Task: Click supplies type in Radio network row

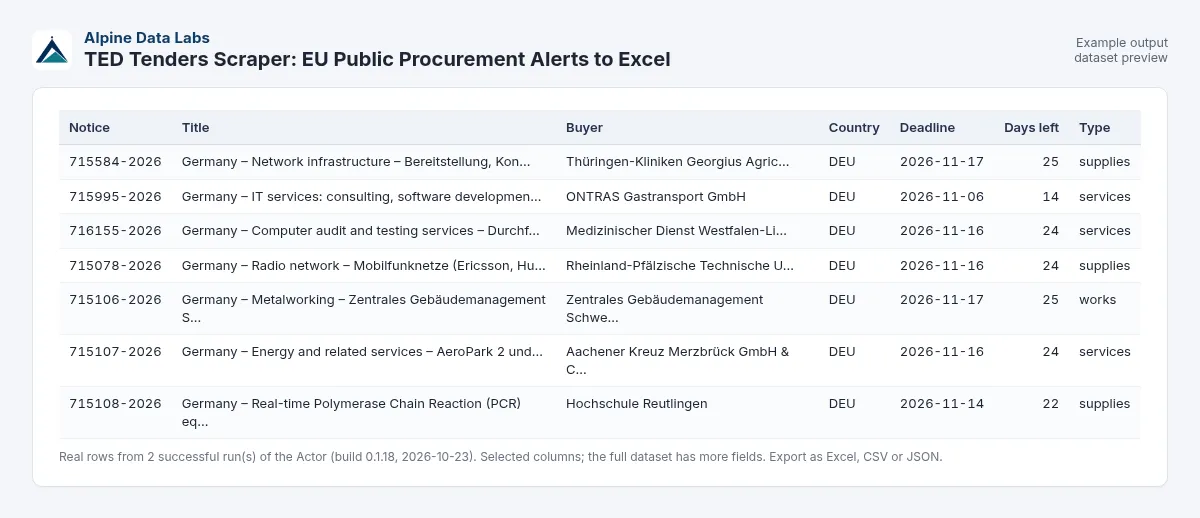Action: click(x=1105, y=266)
